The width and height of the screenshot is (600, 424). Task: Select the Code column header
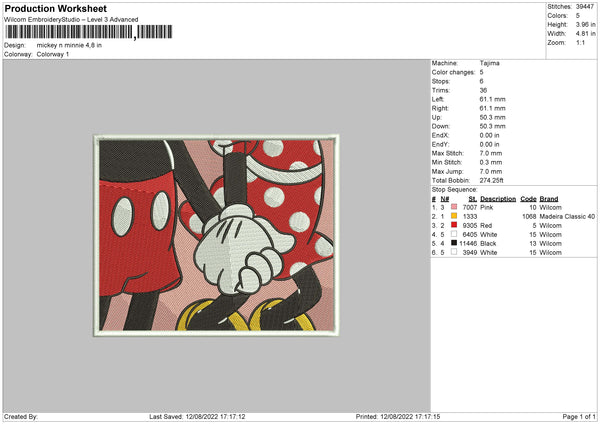[528, 199]
